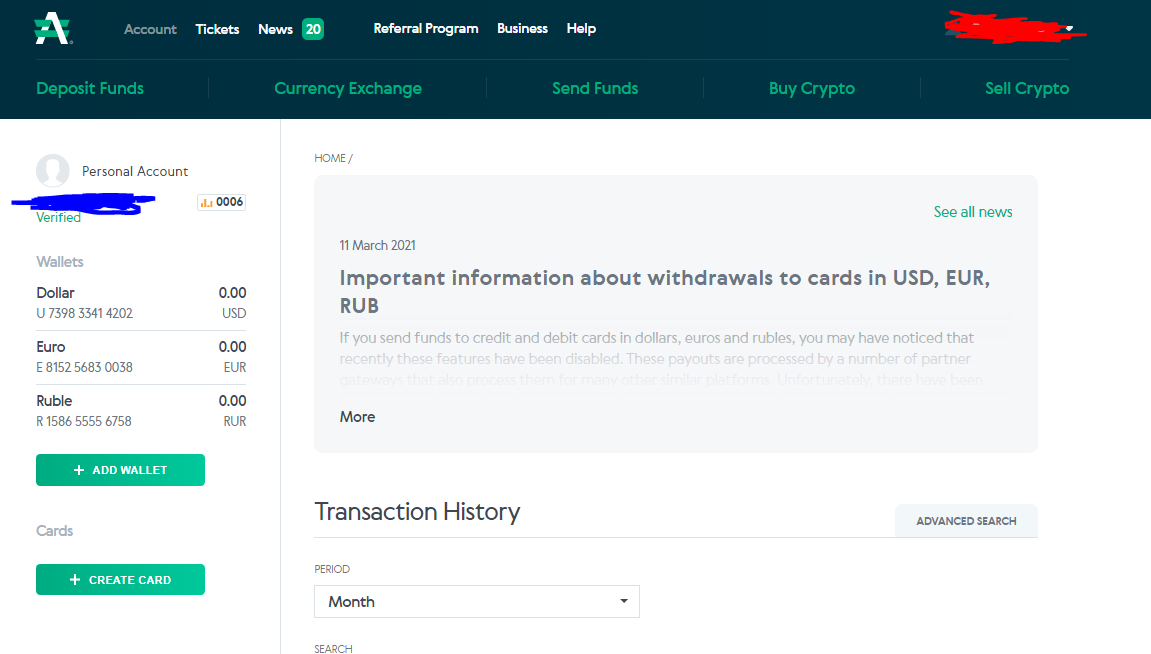
Task: Click the Transaction History heading
Action: [417, 512]
